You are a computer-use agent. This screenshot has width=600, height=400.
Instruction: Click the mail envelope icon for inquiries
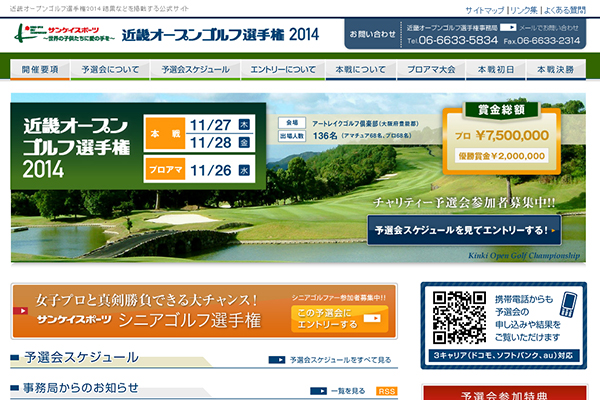tap(508, 28)
